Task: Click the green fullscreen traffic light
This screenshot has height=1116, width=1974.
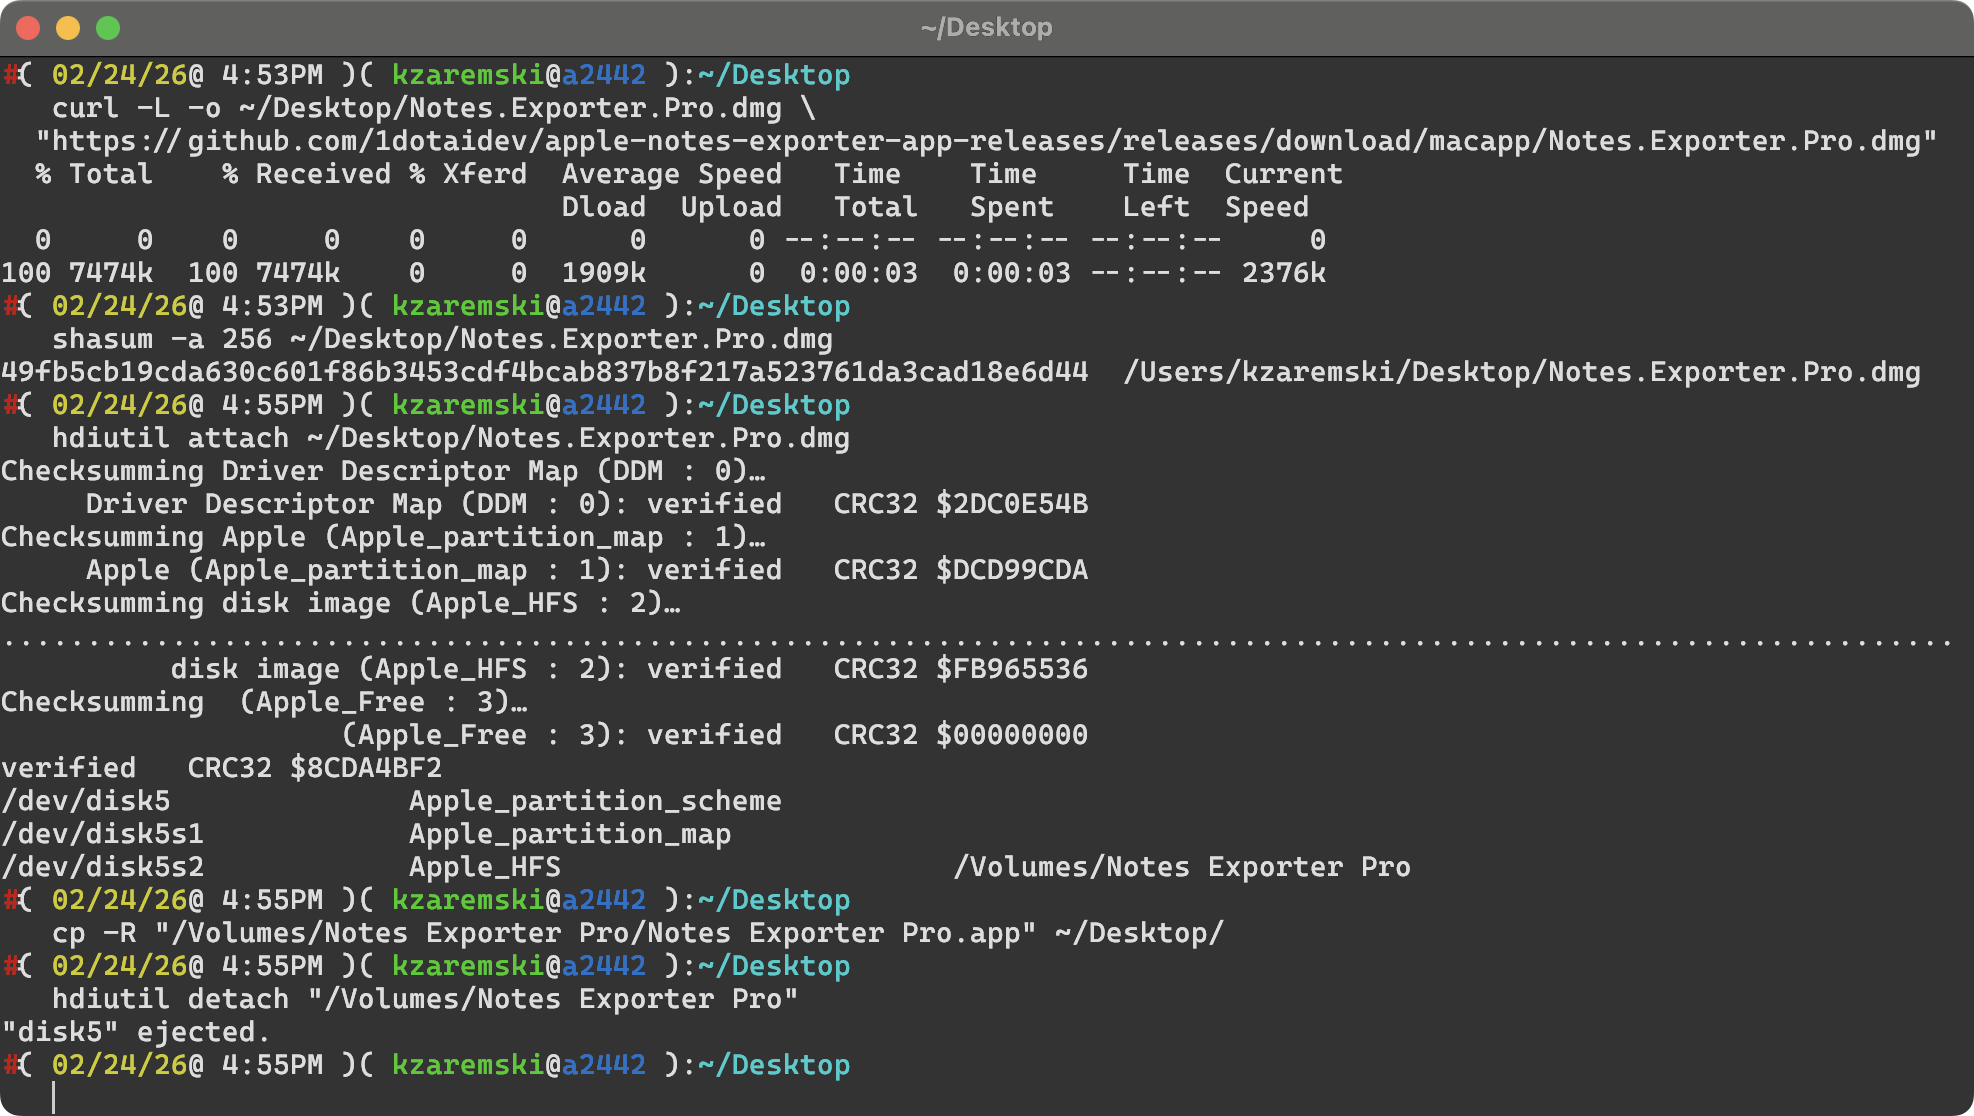Action: (106, 28)
